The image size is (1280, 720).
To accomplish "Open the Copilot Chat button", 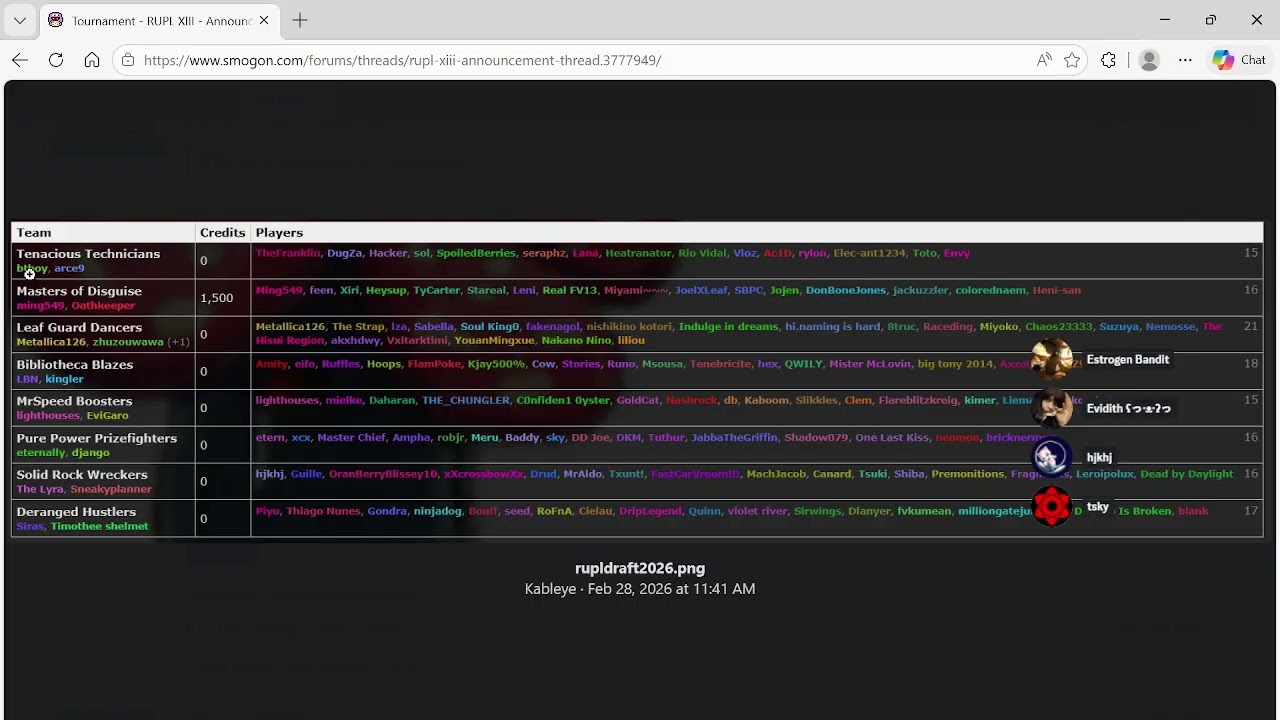I will [1240, 60].
